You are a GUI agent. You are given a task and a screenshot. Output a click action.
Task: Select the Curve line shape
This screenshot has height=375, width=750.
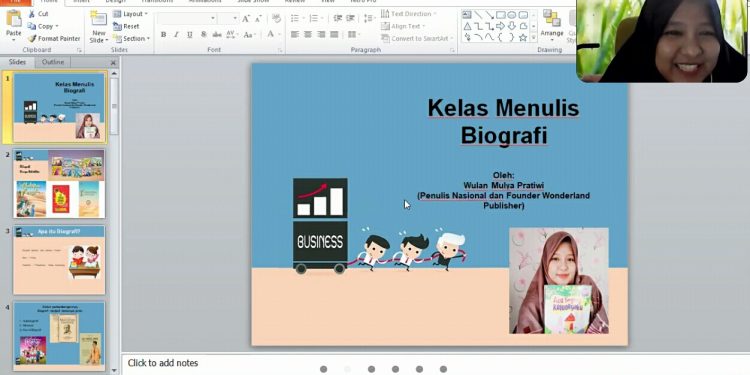pyautogui.click(x=489, y=37)
